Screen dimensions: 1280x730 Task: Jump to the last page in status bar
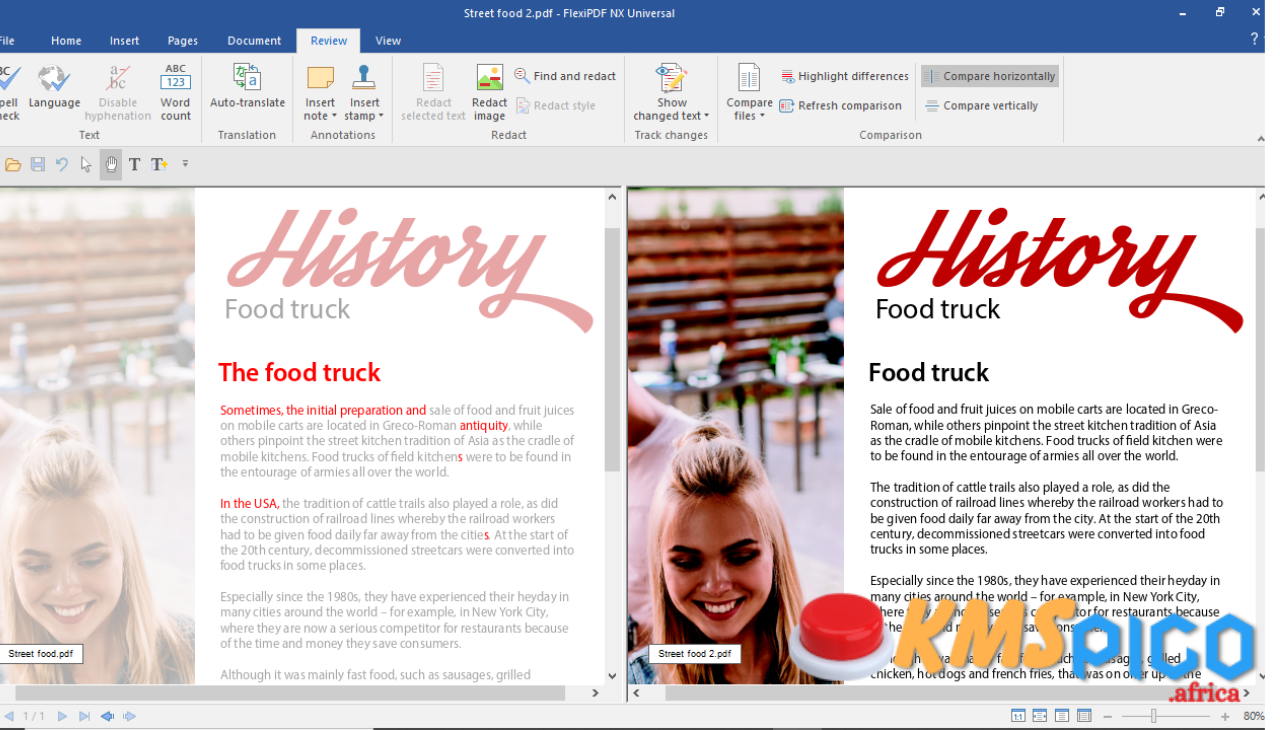pyautogui.click(x=84, y=716)
